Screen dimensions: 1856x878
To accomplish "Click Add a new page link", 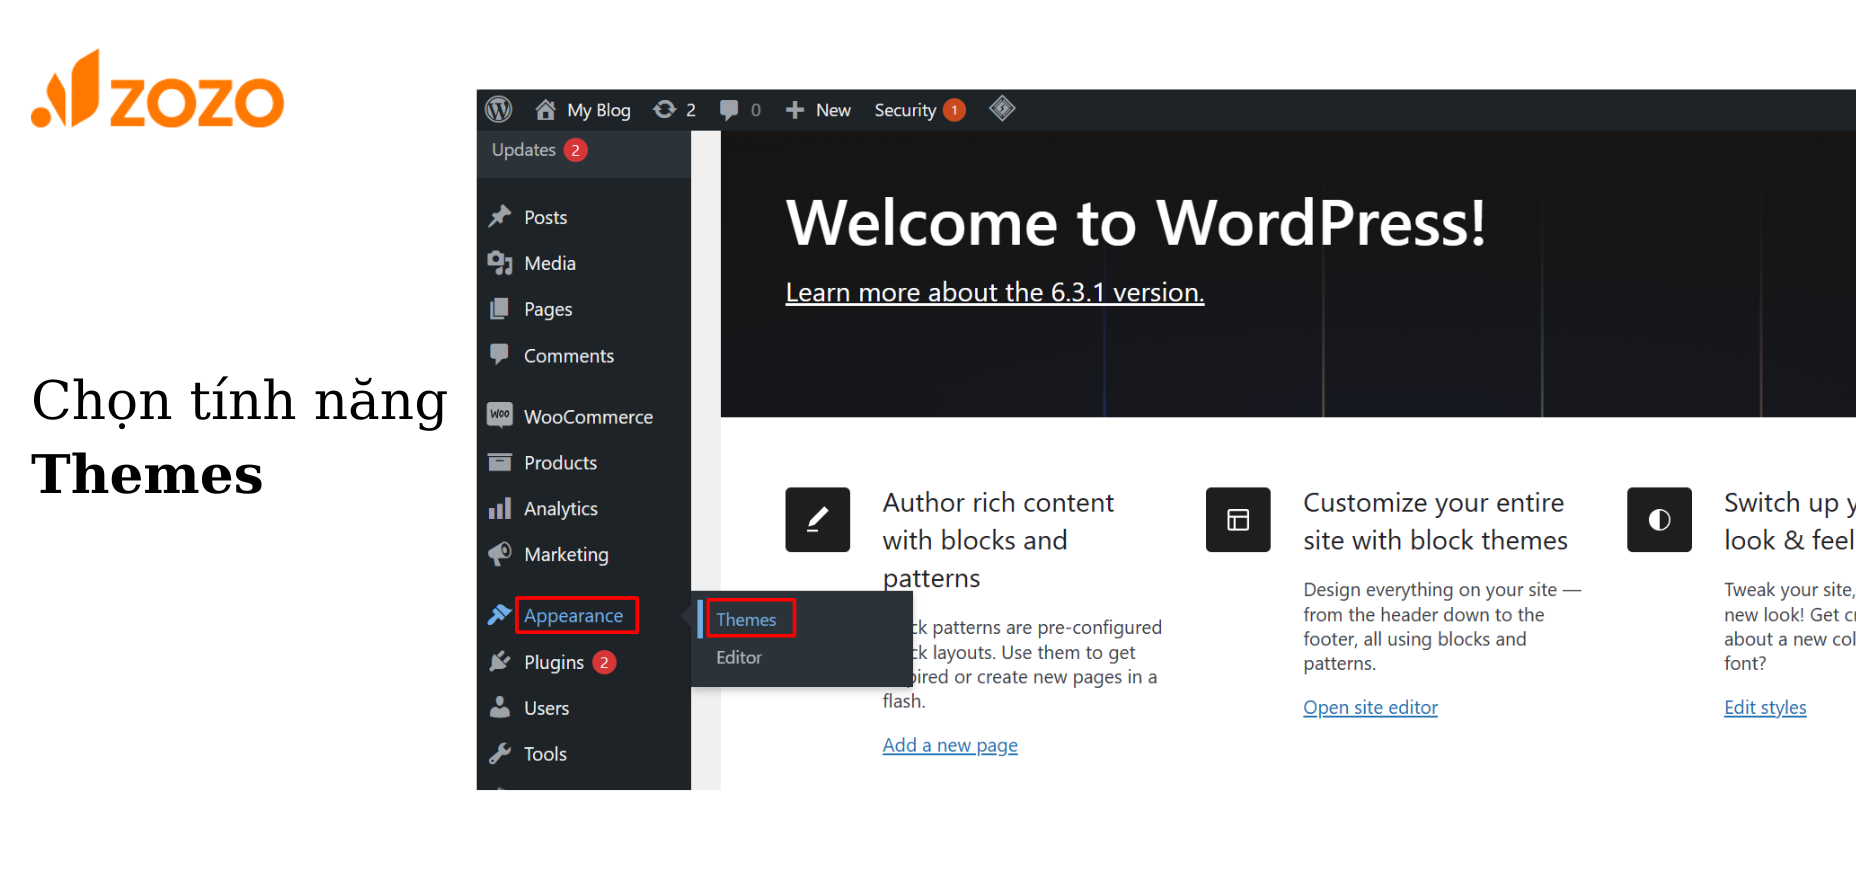I will pos(950,746).
